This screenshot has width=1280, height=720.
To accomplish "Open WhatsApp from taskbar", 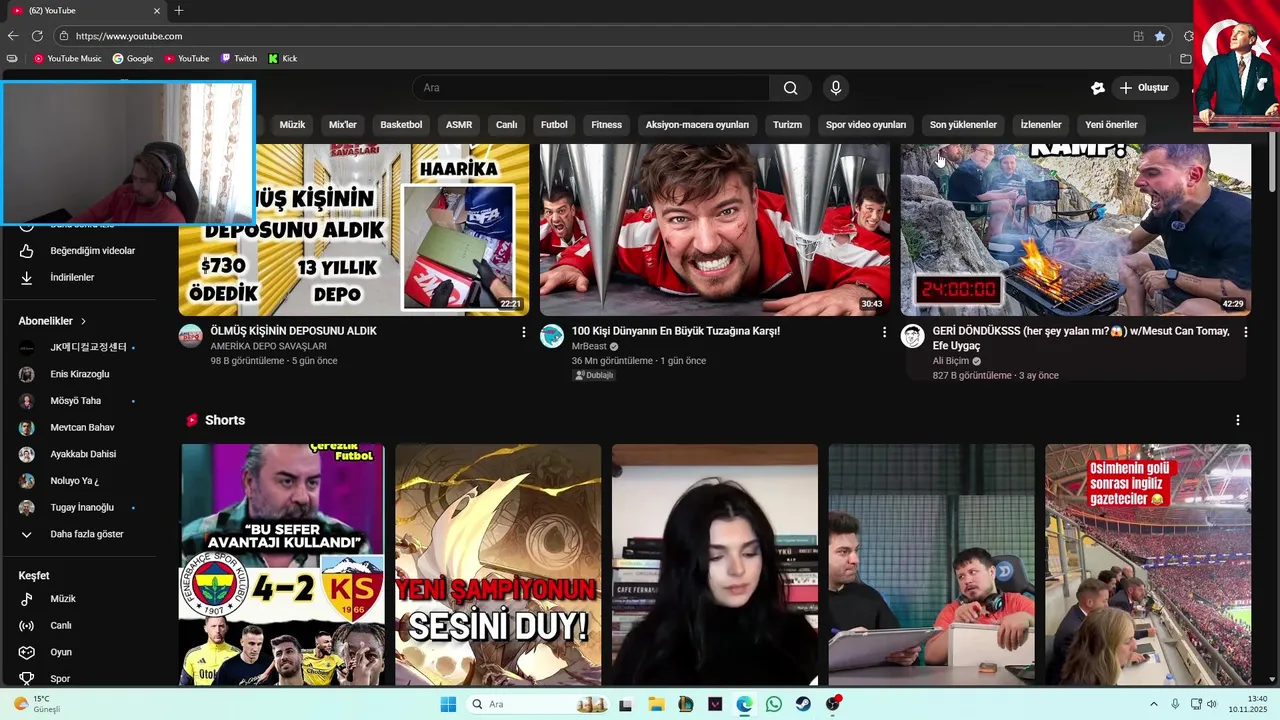I will coord(774,704).
